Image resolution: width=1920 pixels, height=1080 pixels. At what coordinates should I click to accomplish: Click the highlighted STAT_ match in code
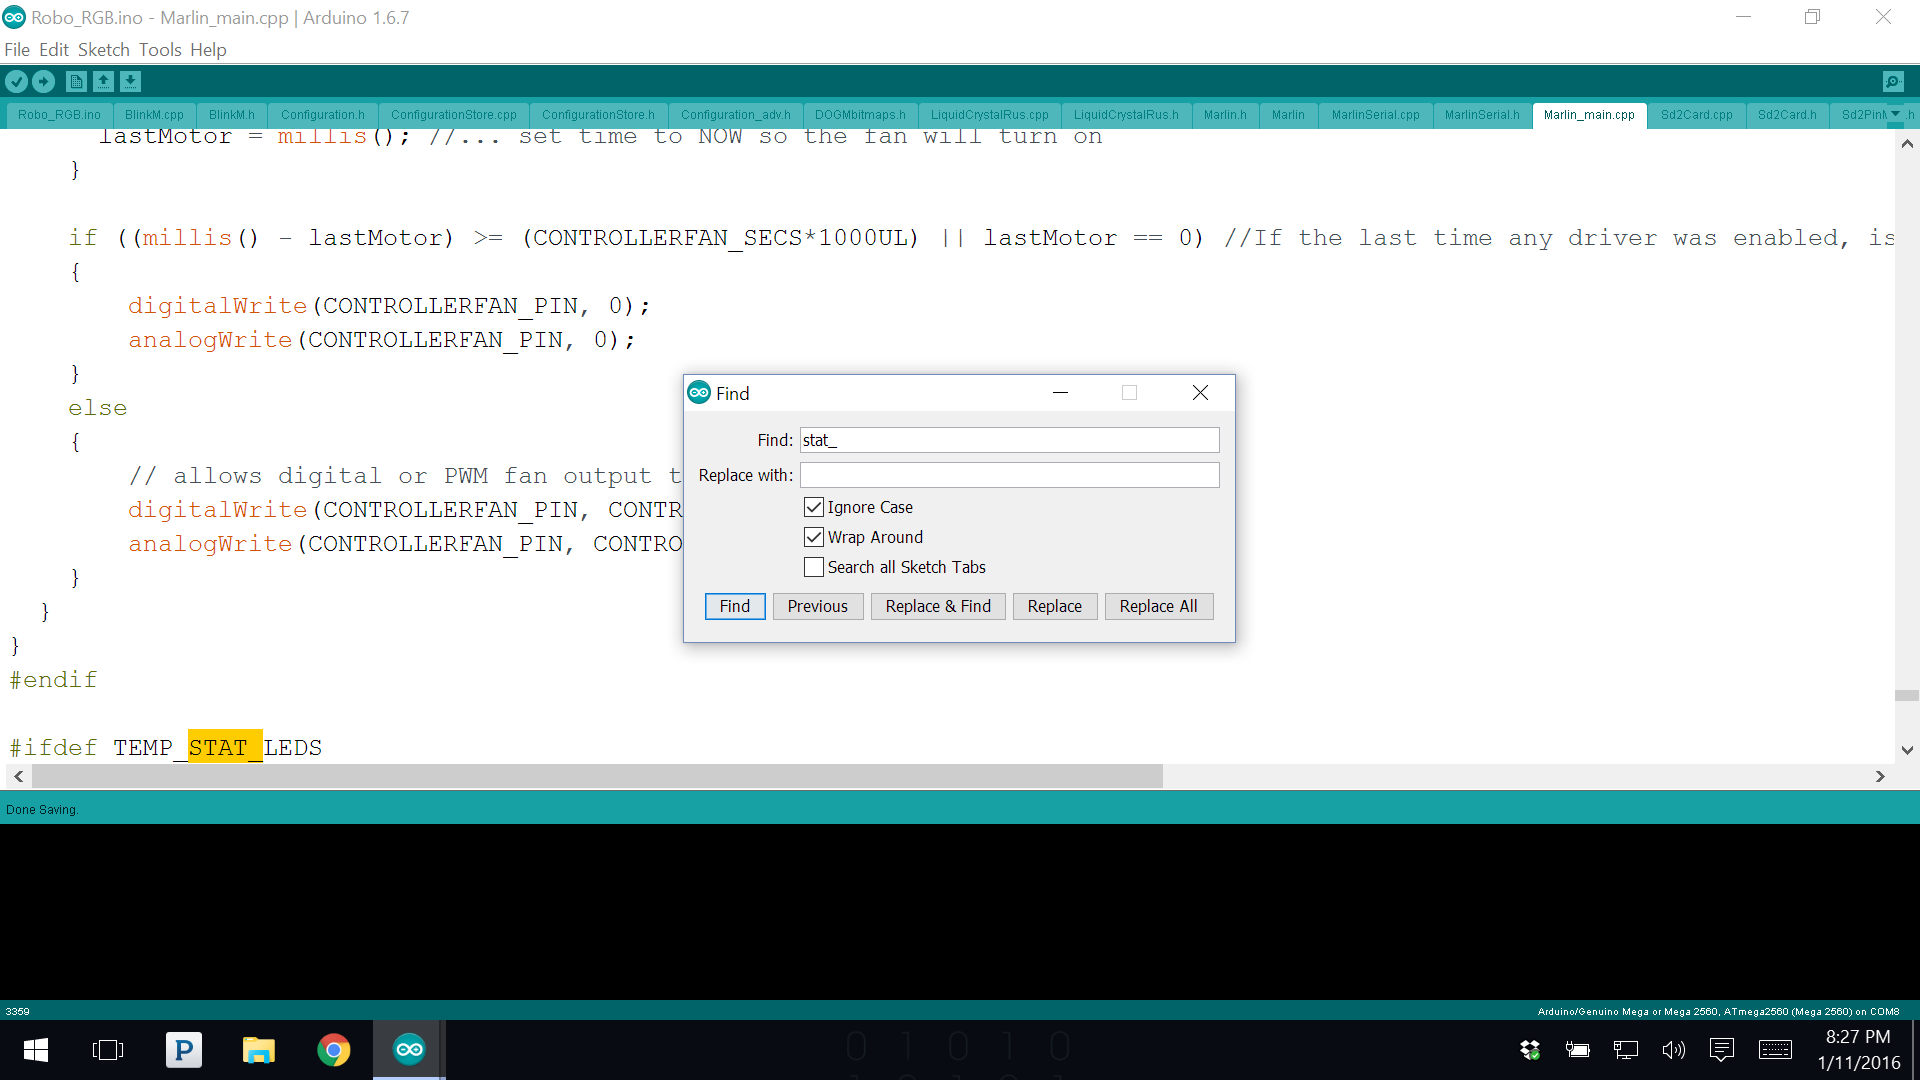click(225, 747)
